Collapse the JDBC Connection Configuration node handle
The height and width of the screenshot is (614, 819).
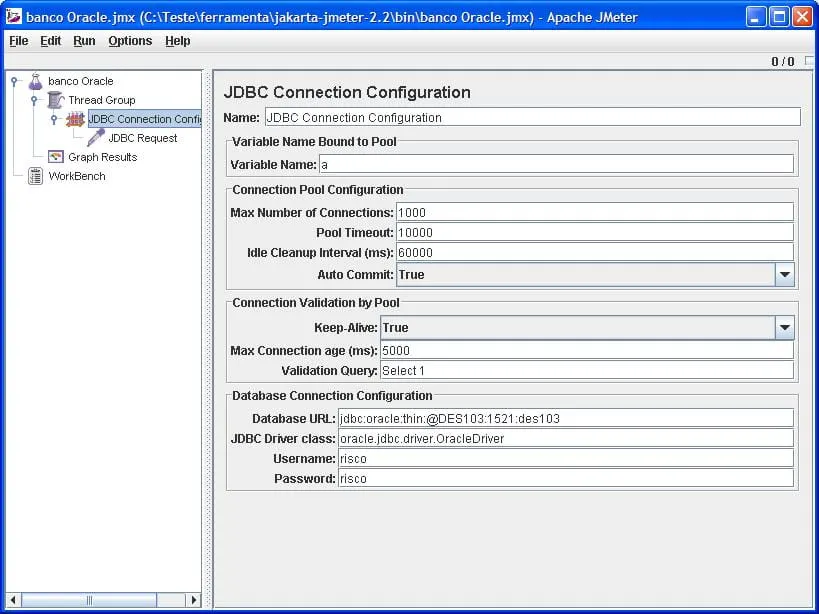(x=54, y=119)
